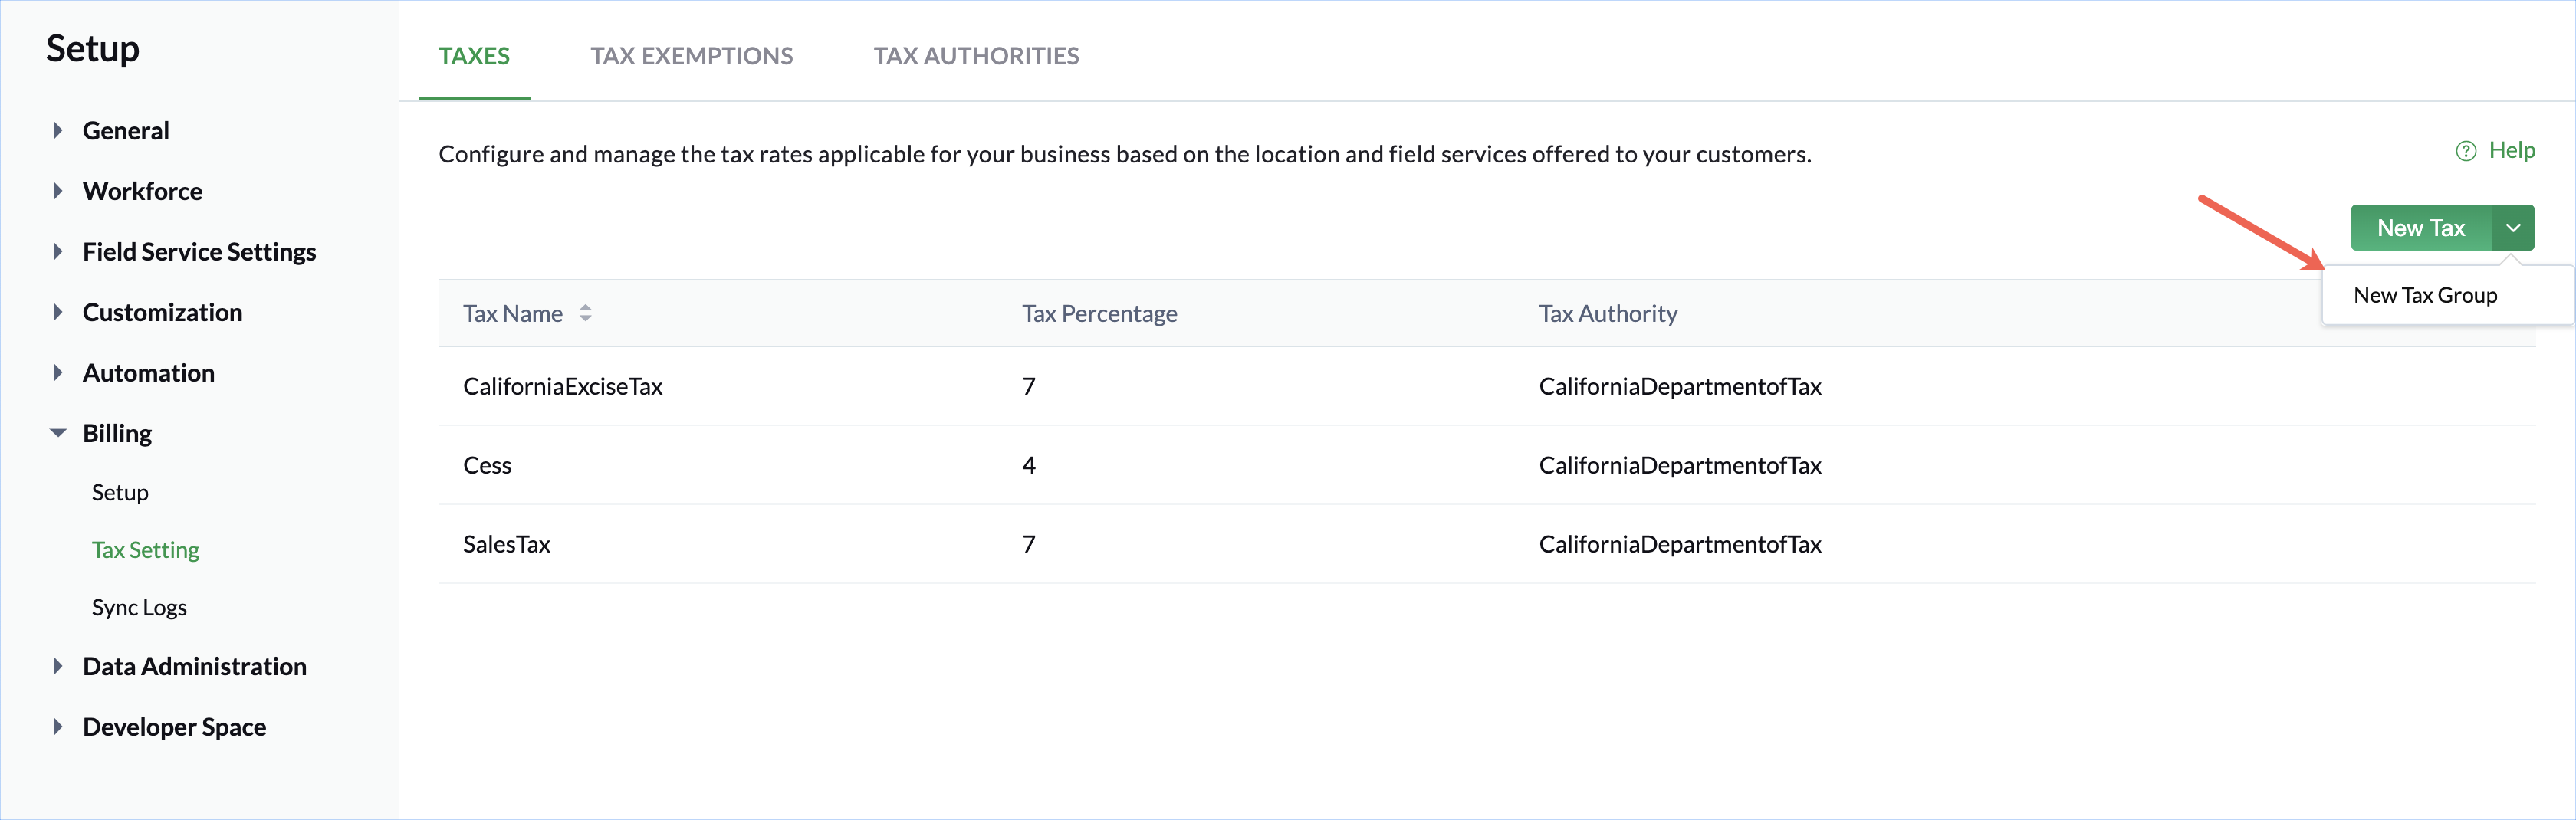This screenshot has width=2576, height=820.
Task: Click percentage 7 in CaliforniaExciseTax row
Action: tap(1029, 386)
